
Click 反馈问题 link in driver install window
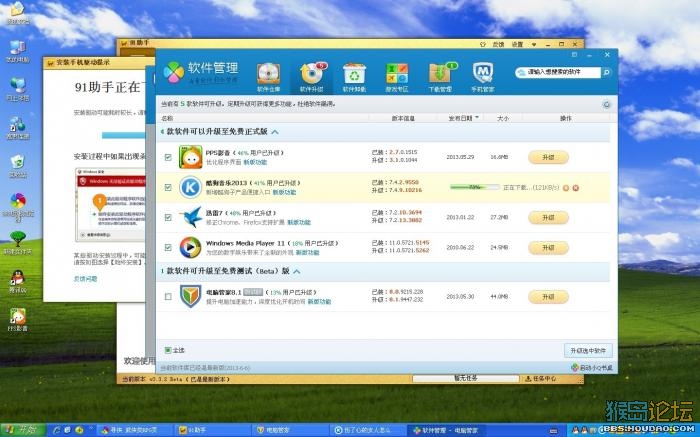85,279
